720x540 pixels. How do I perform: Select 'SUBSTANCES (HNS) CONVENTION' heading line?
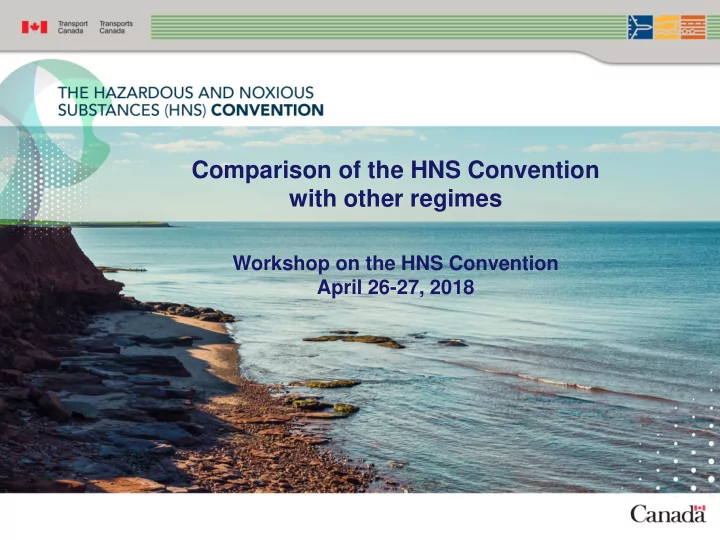pos(191,110)
